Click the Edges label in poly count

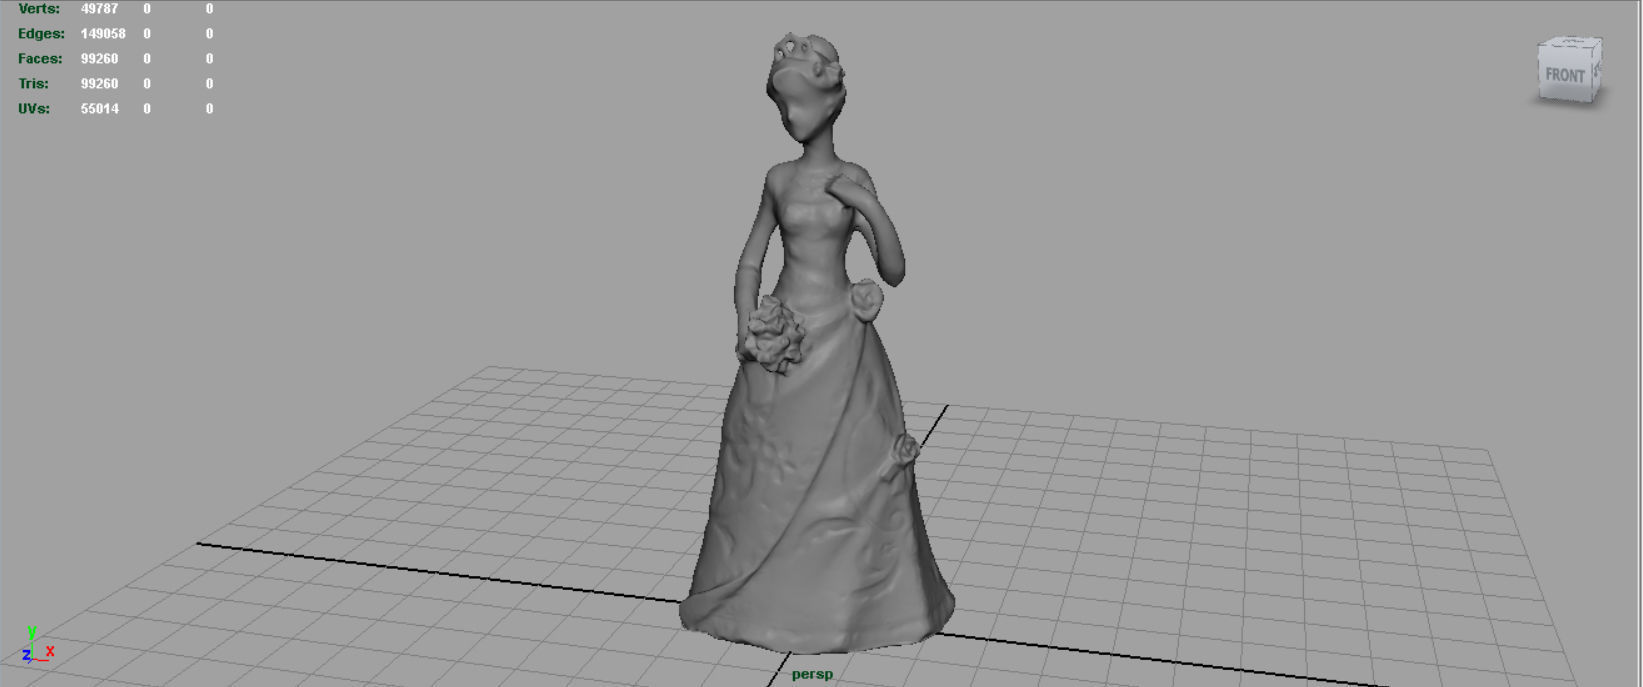click(x=41, y=33)
